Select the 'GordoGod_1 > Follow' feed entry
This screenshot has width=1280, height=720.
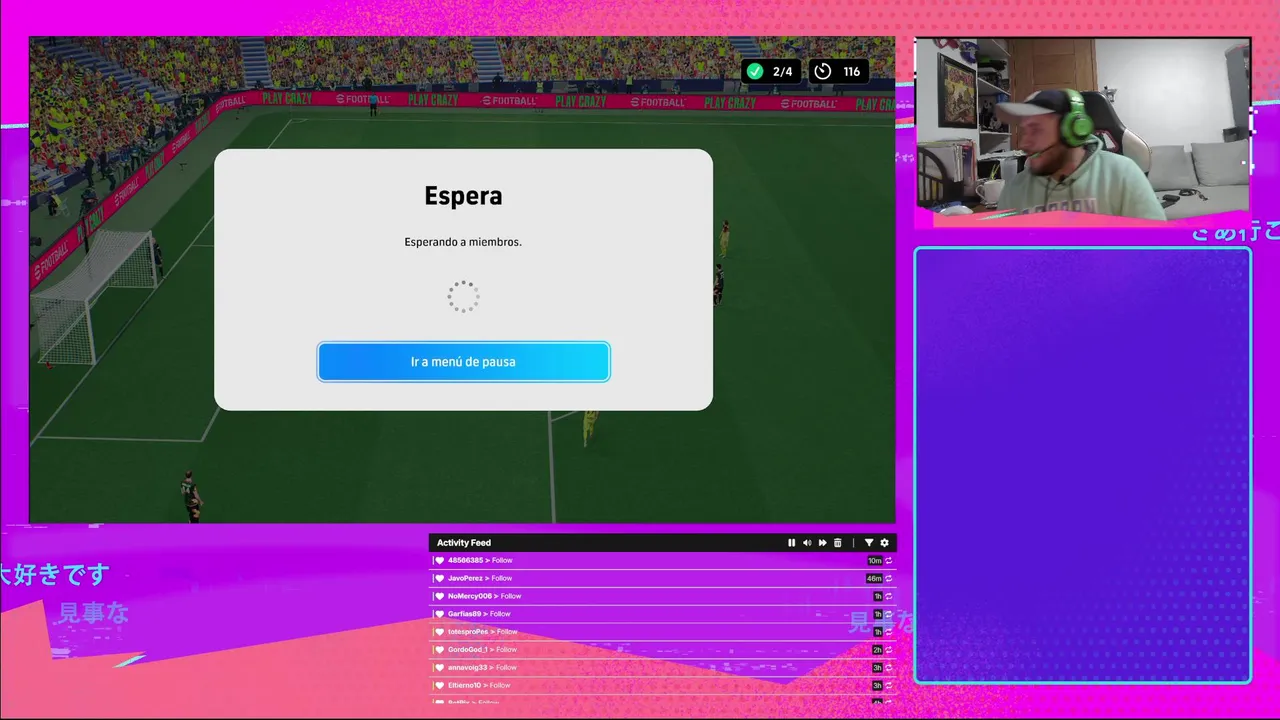663,650
